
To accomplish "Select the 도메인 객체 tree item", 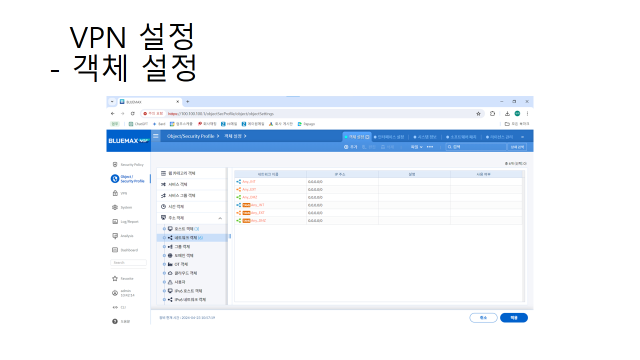I will coord(181,256).
